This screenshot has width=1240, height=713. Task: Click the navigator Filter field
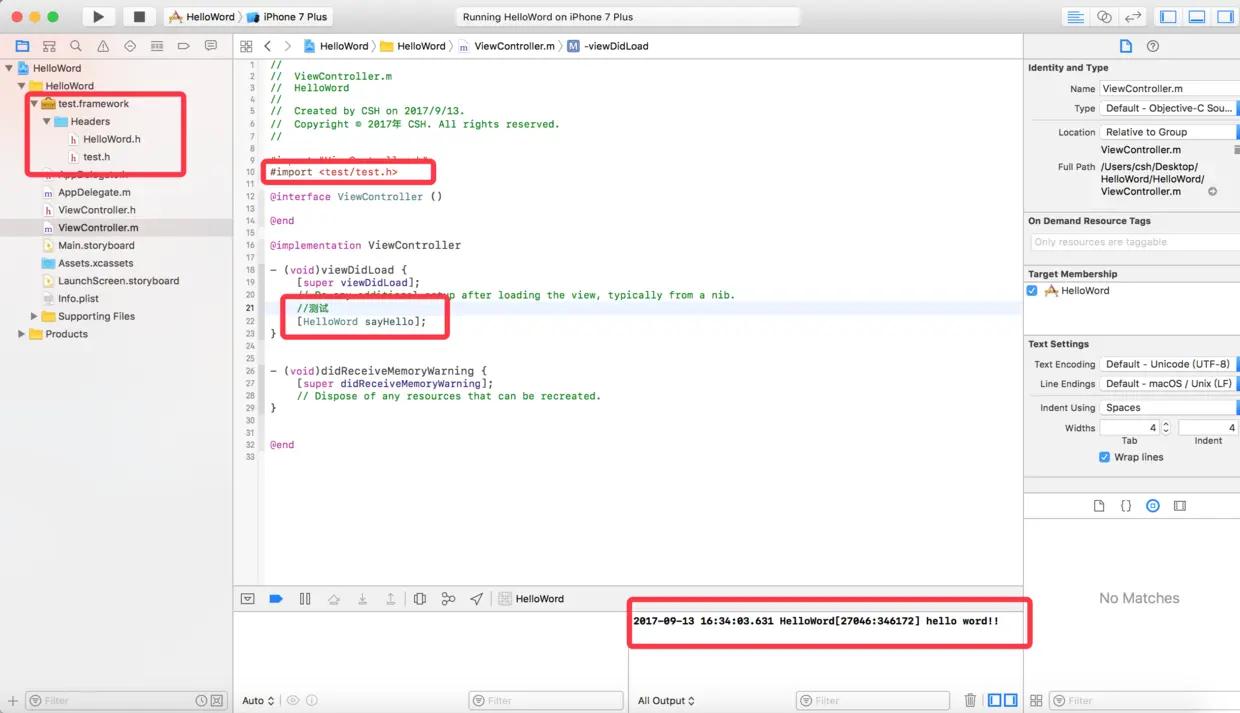(x=115, y=701)
